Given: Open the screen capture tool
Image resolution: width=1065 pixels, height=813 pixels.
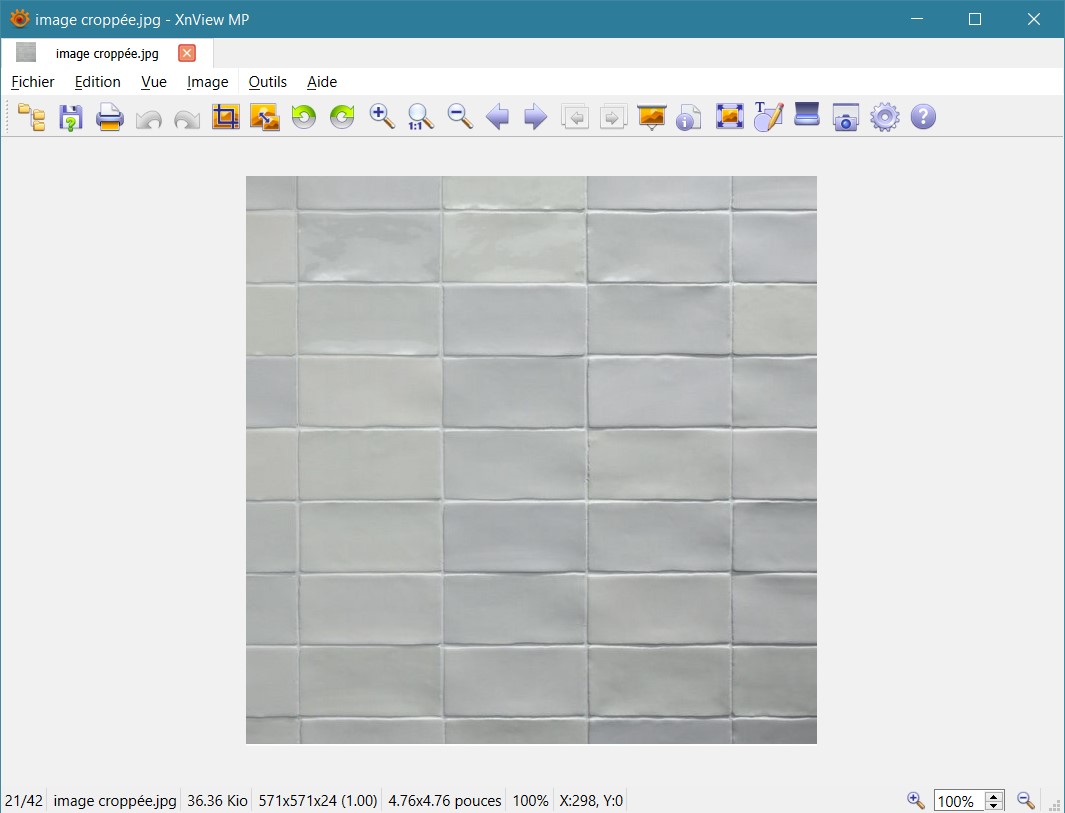Looking at the screenshot, I should point(846,118).
